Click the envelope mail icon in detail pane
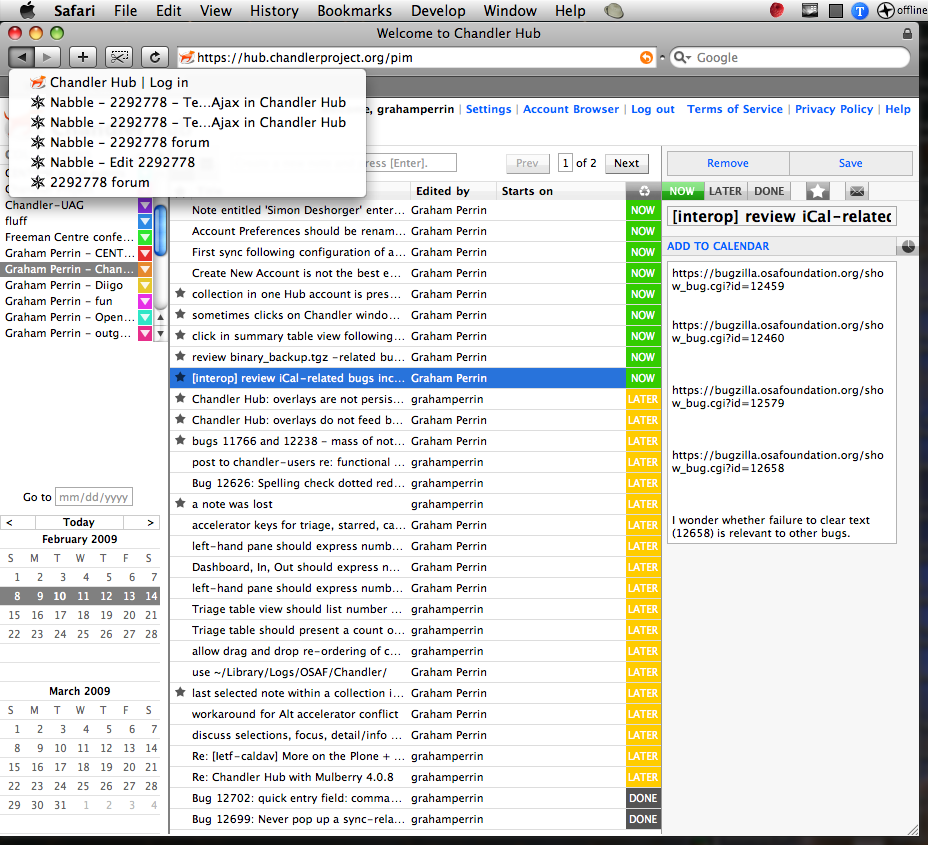 [x=856, y=191]
